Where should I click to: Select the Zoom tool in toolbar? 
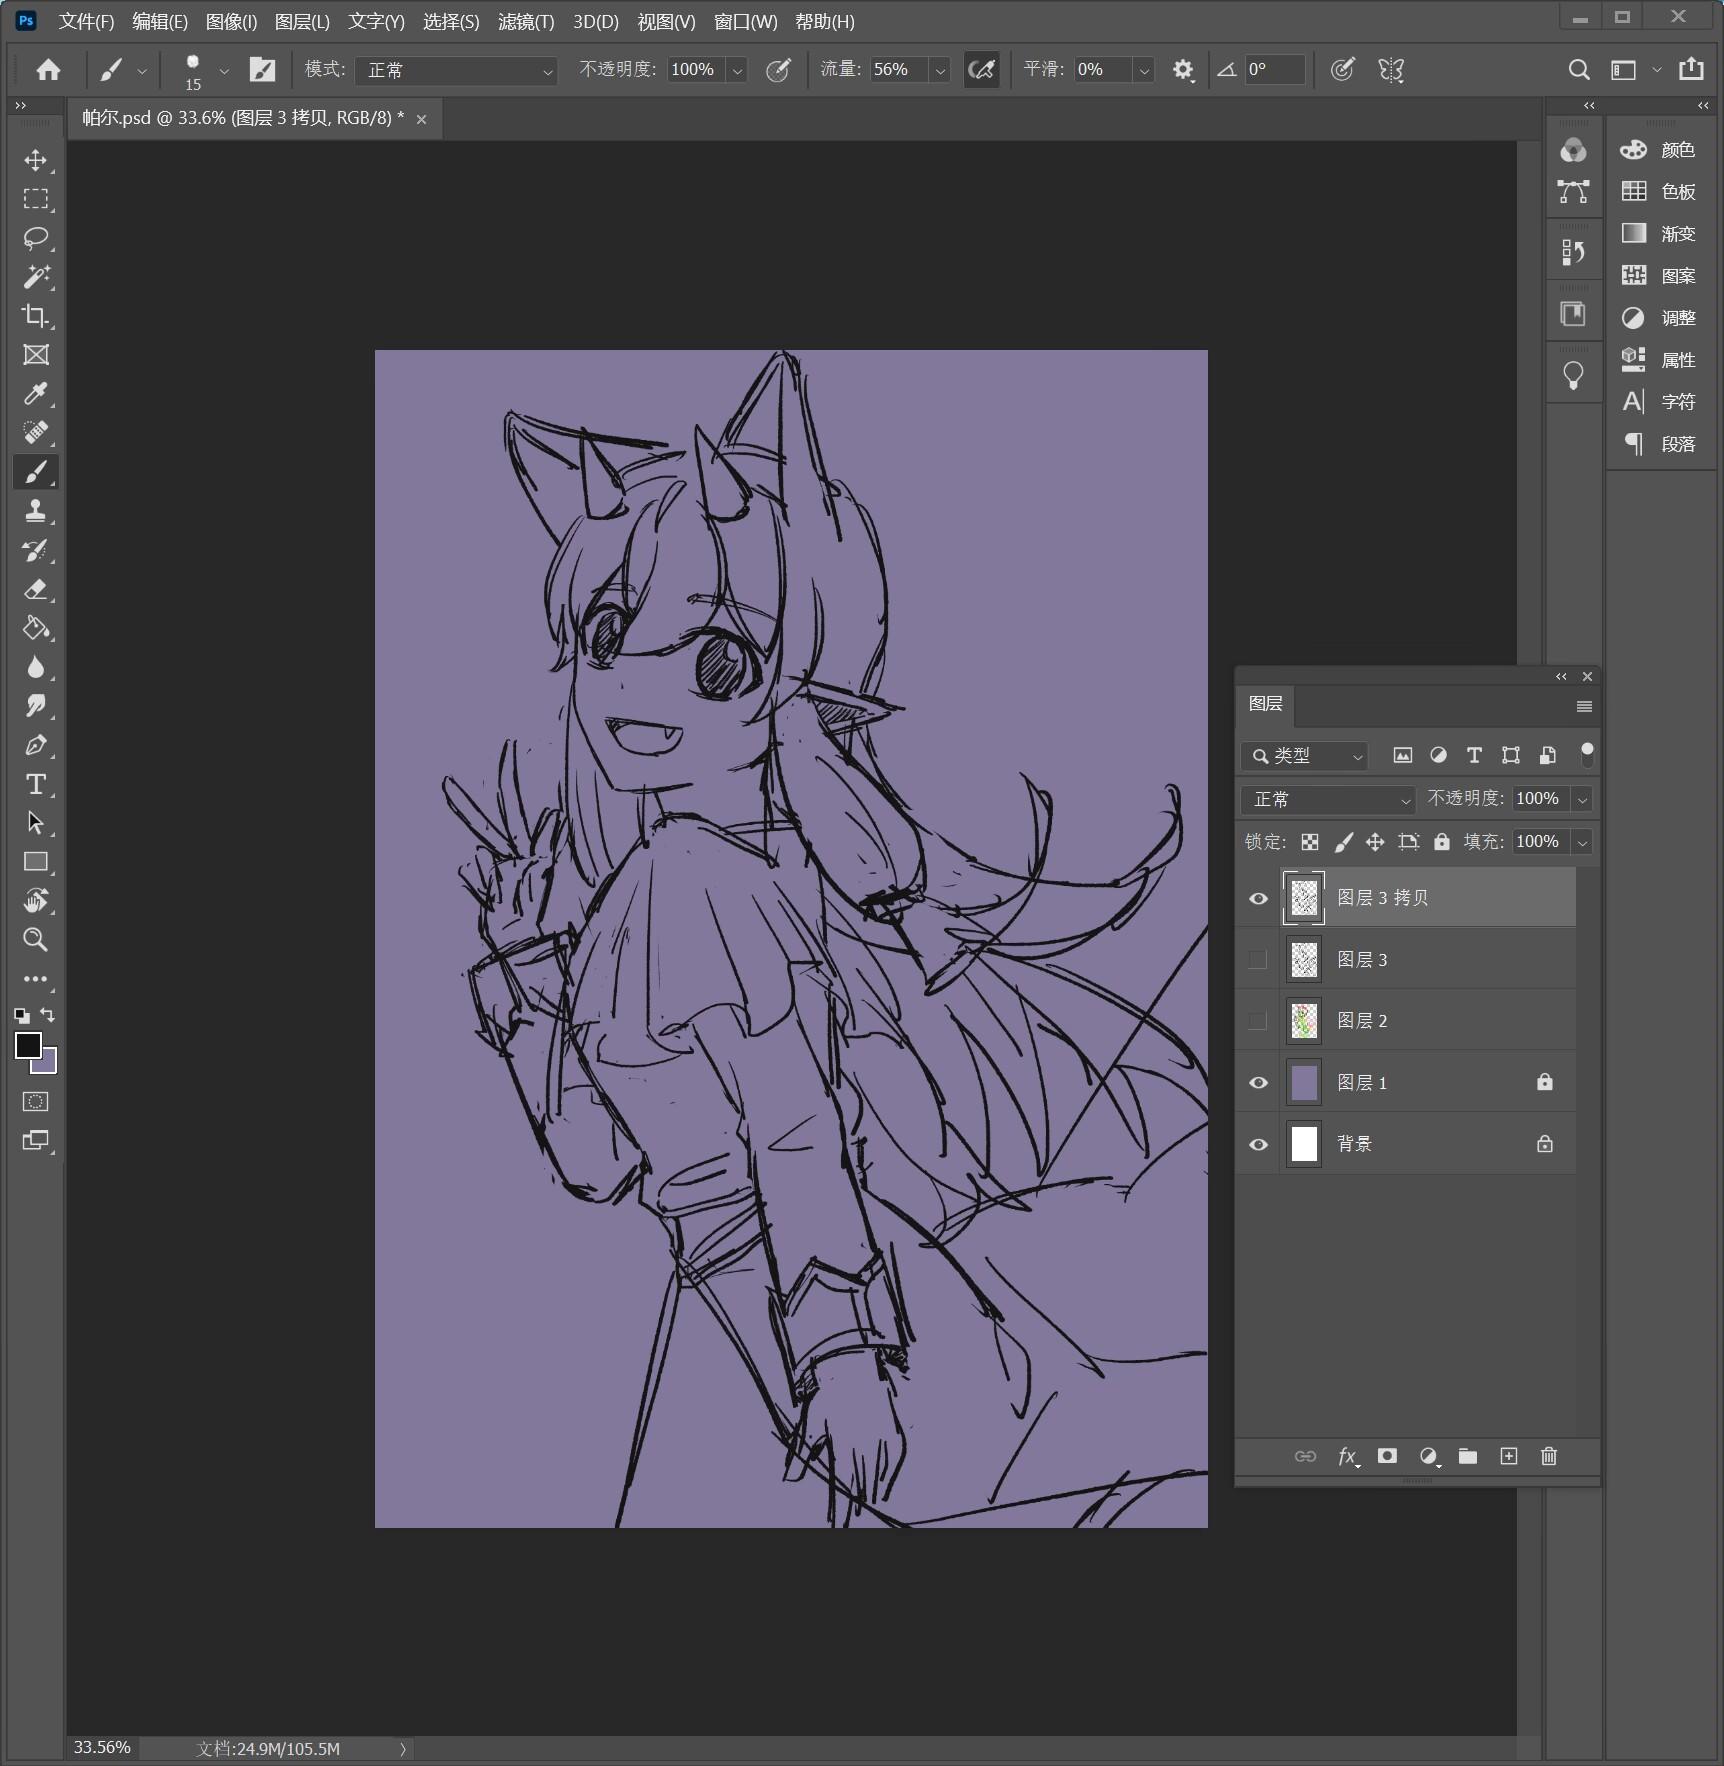coord(36,939)
